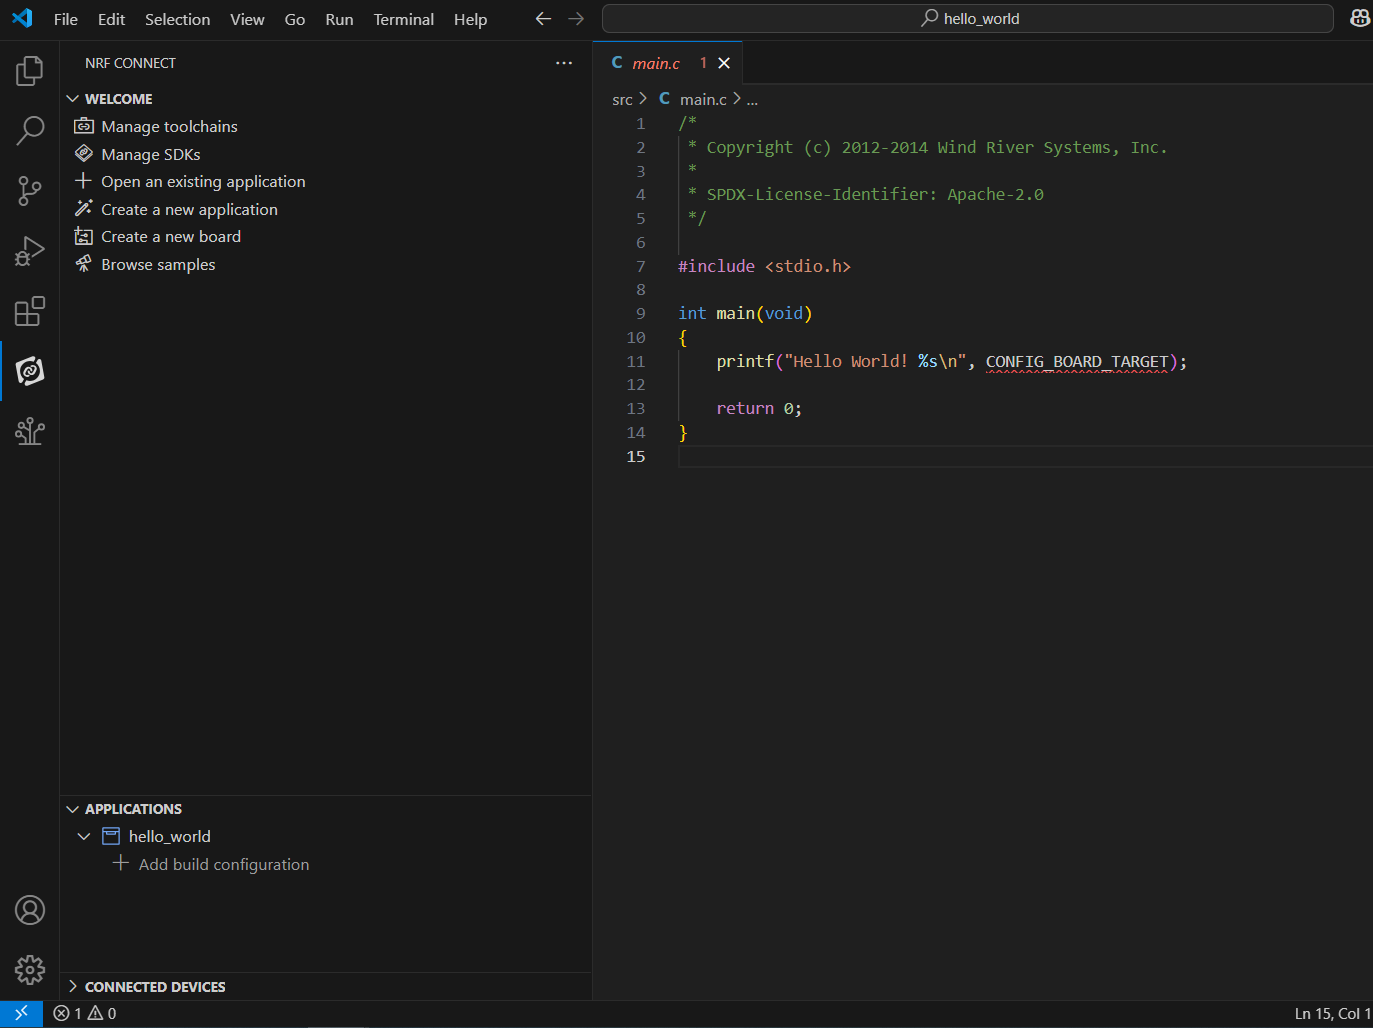Click the hello_world application window icon
This screenshot has width=1373, height=1028.
(111, 836)
